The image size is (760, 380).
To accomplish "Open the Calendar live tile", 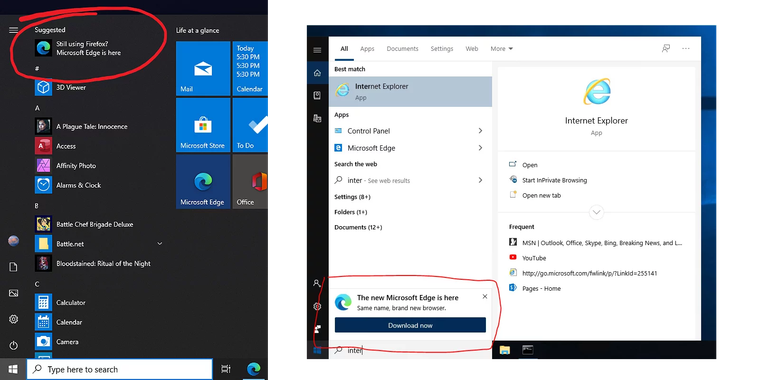I will 250,68.
